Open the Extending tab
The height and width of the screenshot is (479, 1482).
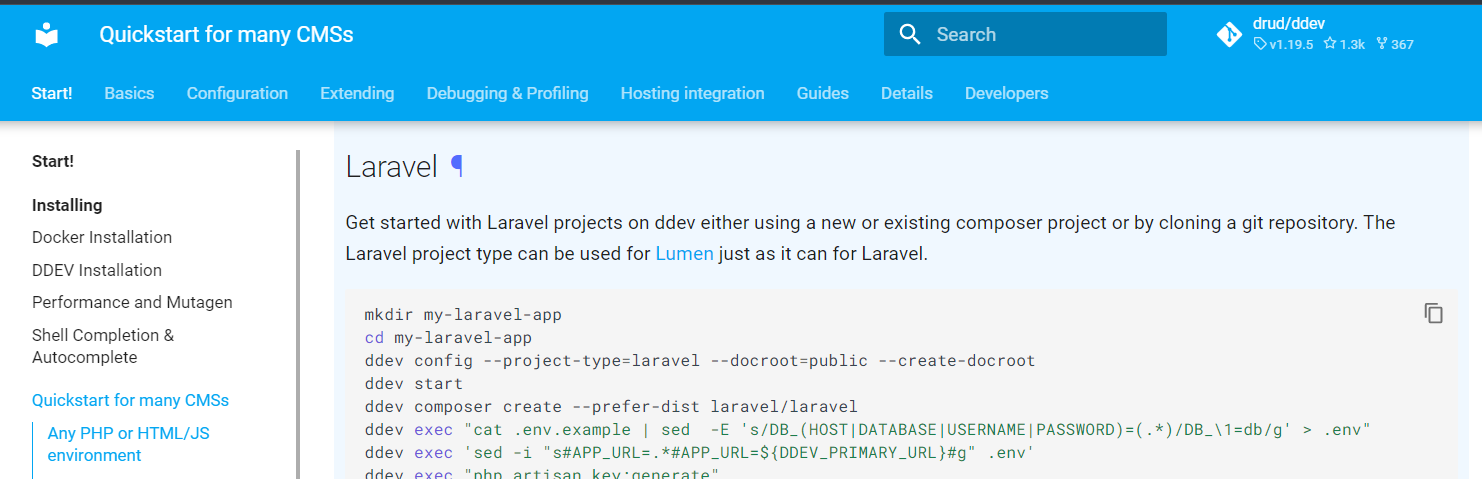(357, 93)
